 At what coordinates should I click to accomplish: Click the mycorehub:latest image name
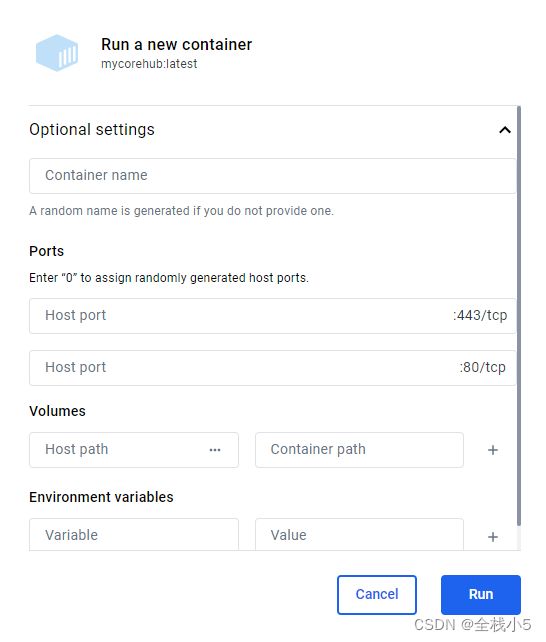pyautogui.click(x=149, y=64)
